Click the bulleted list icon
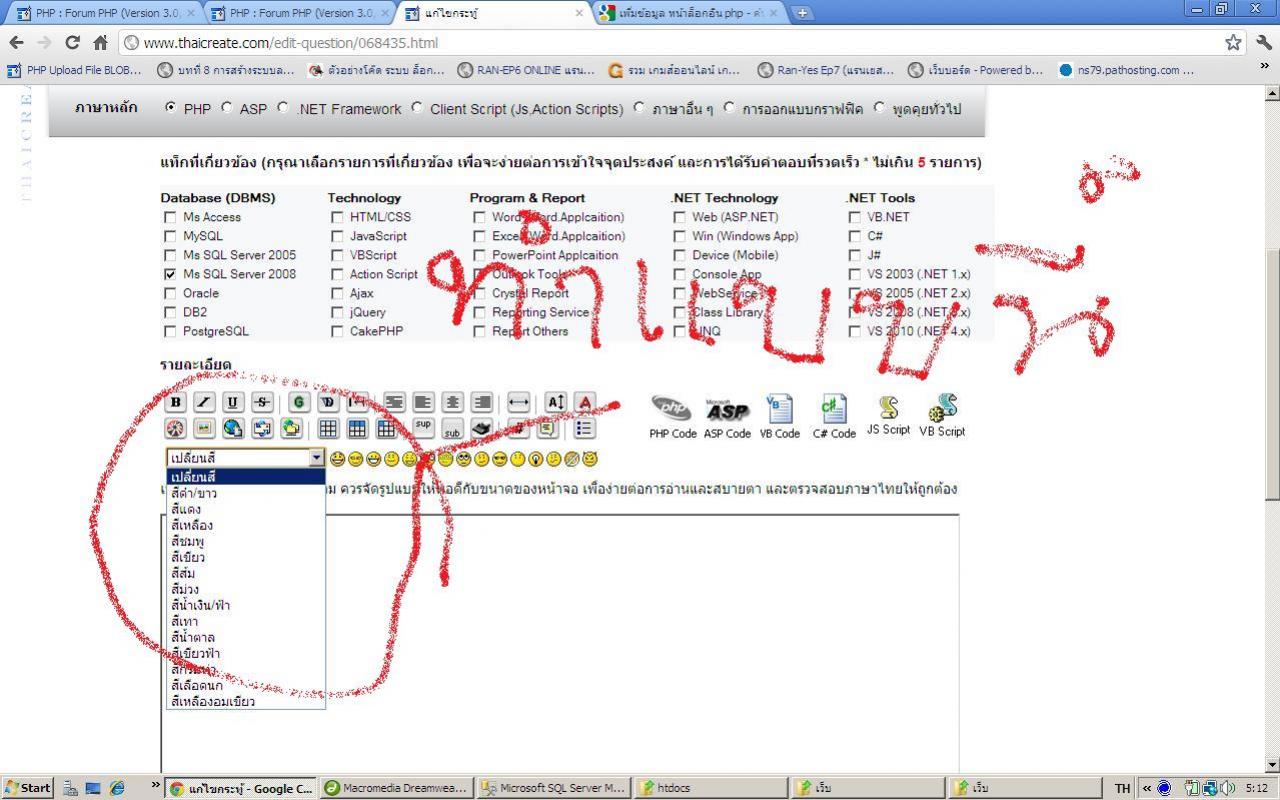The height and width of the screenshot is (800, 1280). pyautogui.click(x=585, y=428)
